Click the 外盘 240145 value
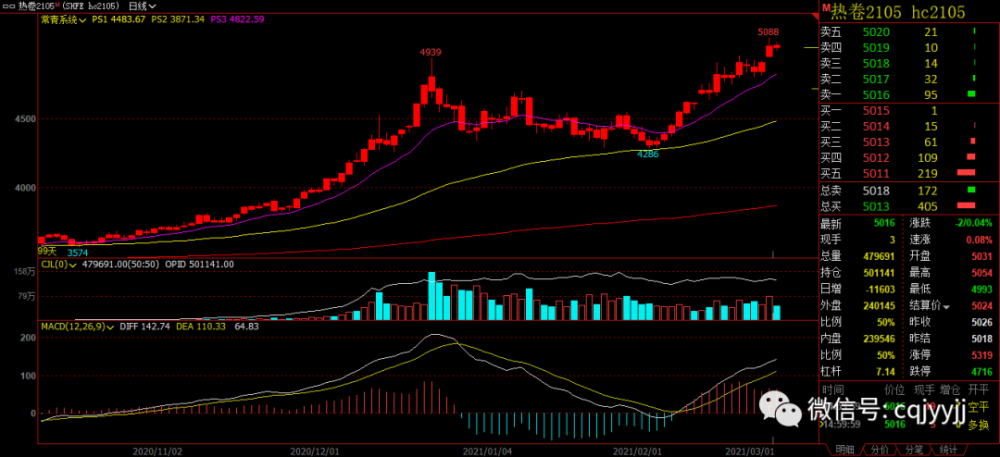Screen dimensions: 1000x457 879,306
